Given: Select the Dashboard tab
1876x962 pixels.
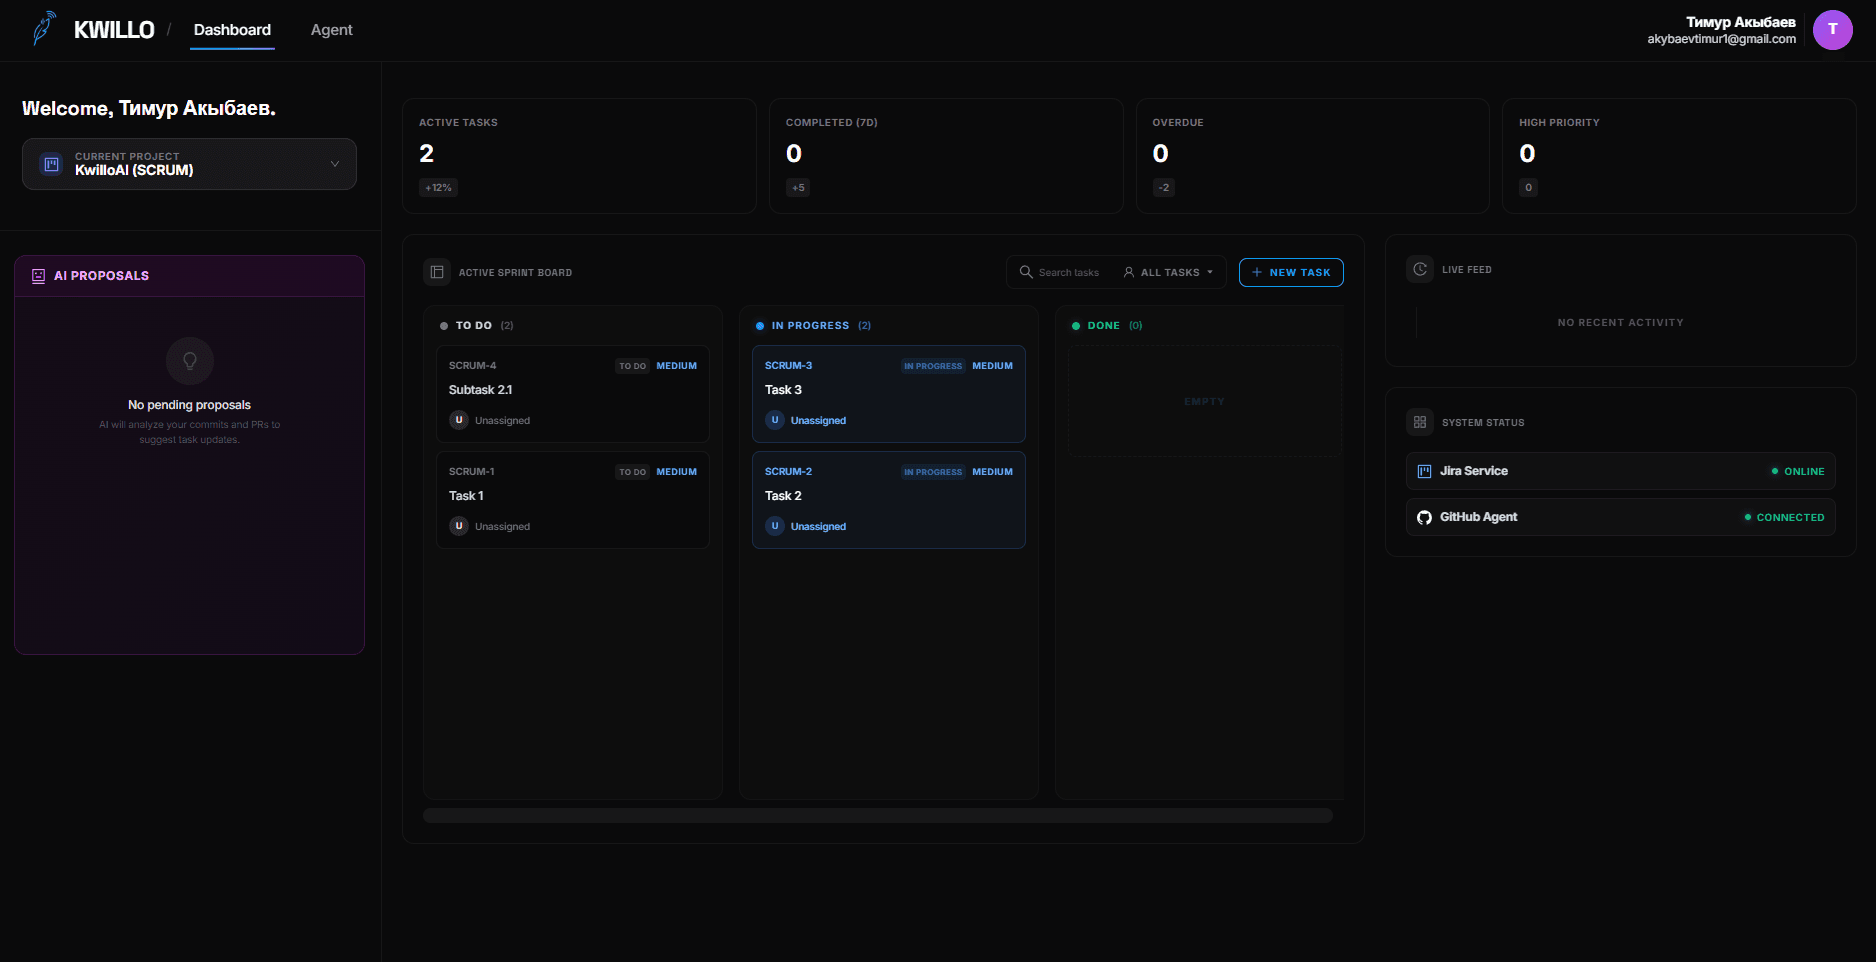Looking at the screenshot, I should click(x=232, y=29).
